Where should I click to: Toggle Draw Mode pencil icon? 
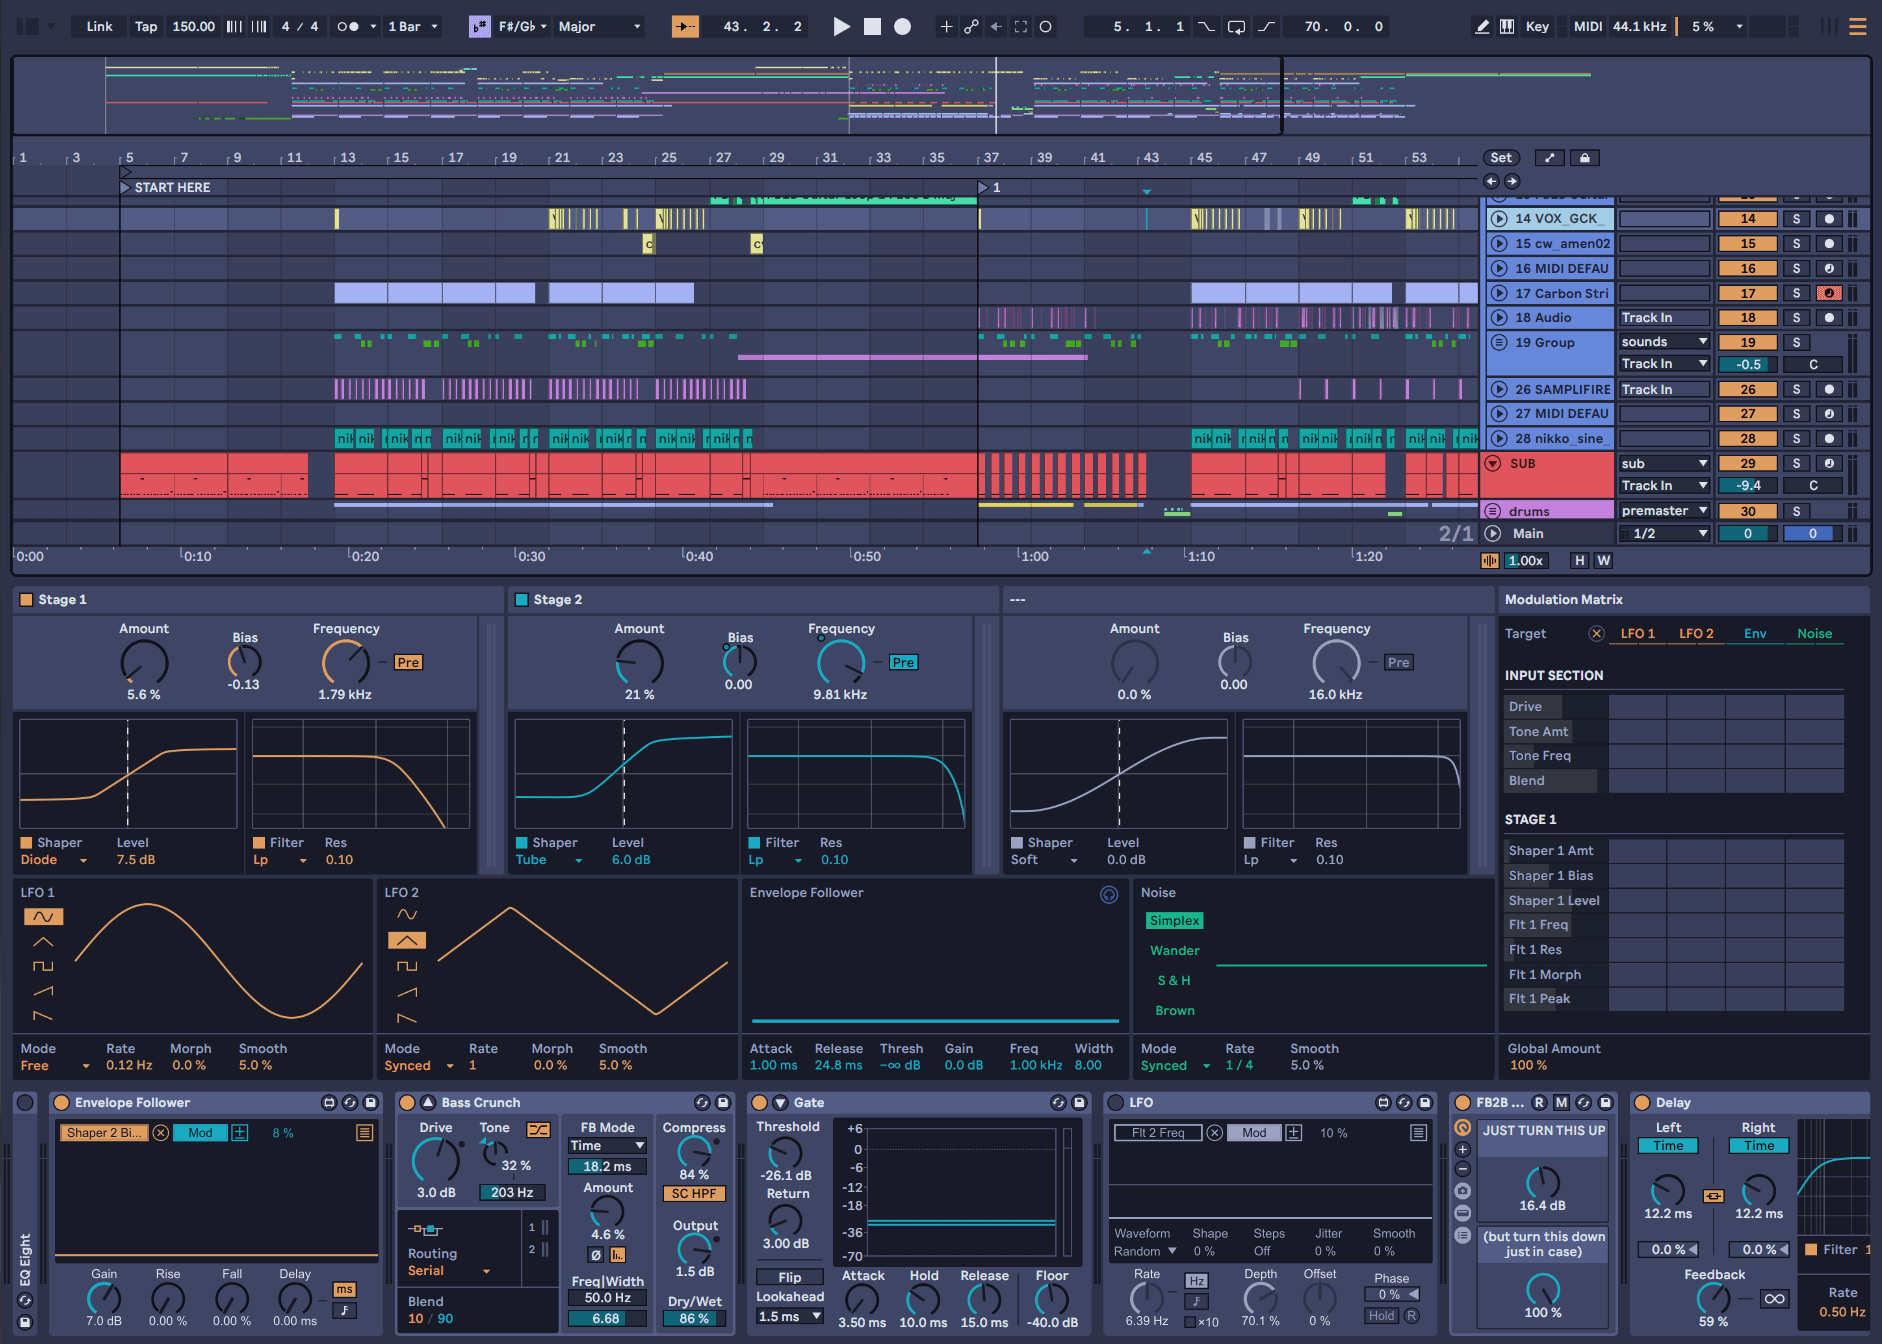[1482, 27]
